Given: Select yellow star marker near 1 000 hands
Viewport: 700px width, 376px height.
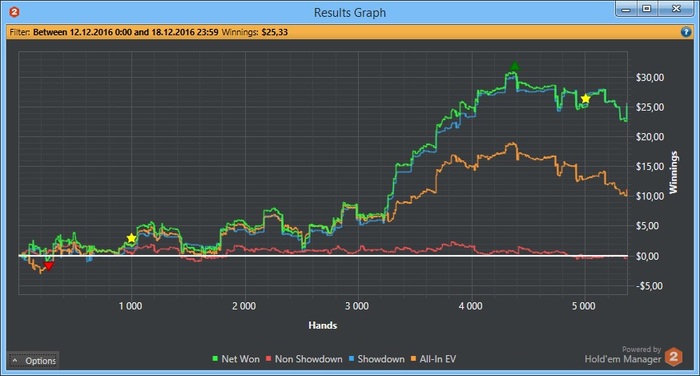Looking at the screenshot, I should click(131, 238).
